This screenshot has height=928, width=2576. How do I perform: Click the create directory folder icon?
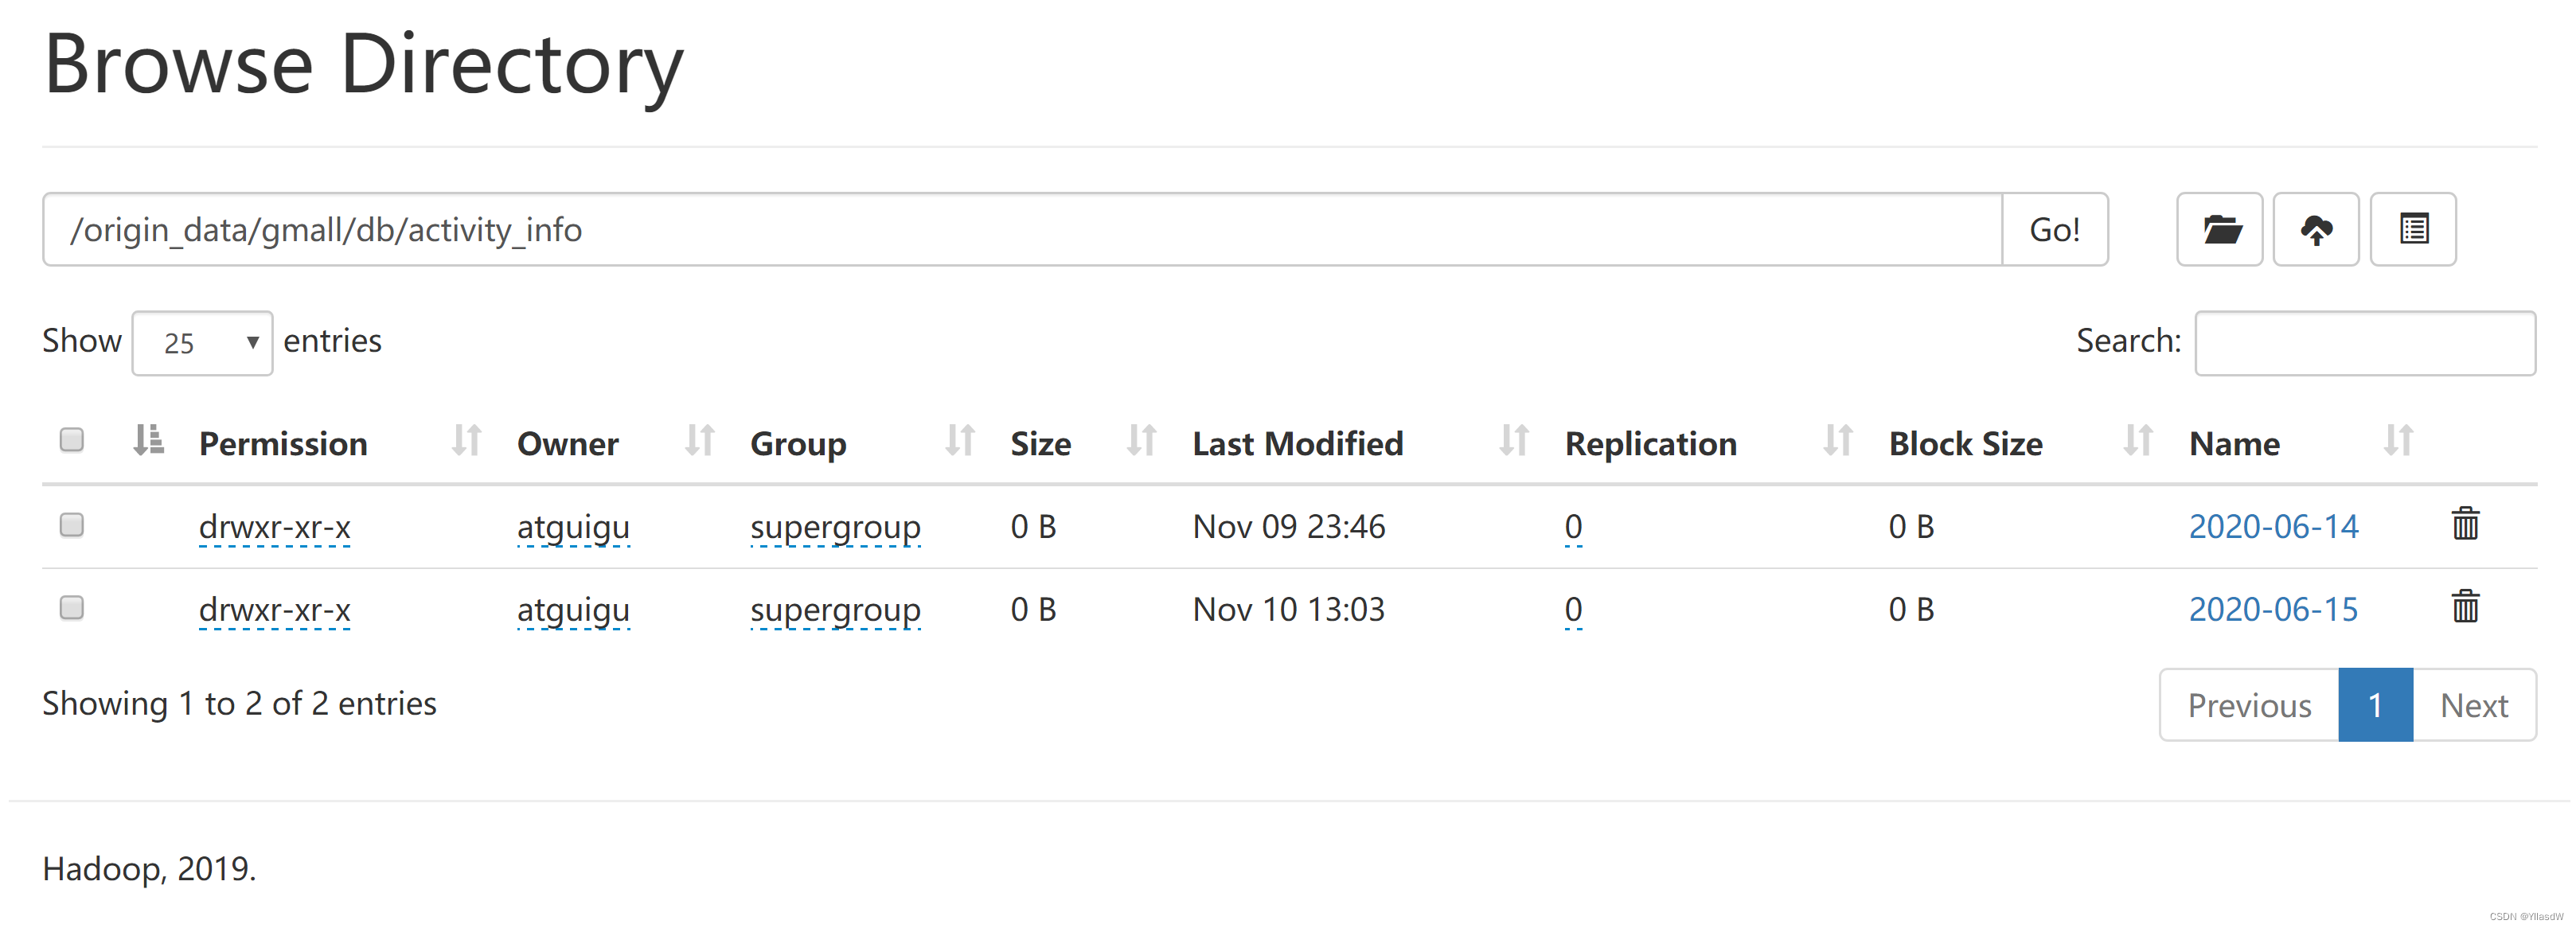2219,230
